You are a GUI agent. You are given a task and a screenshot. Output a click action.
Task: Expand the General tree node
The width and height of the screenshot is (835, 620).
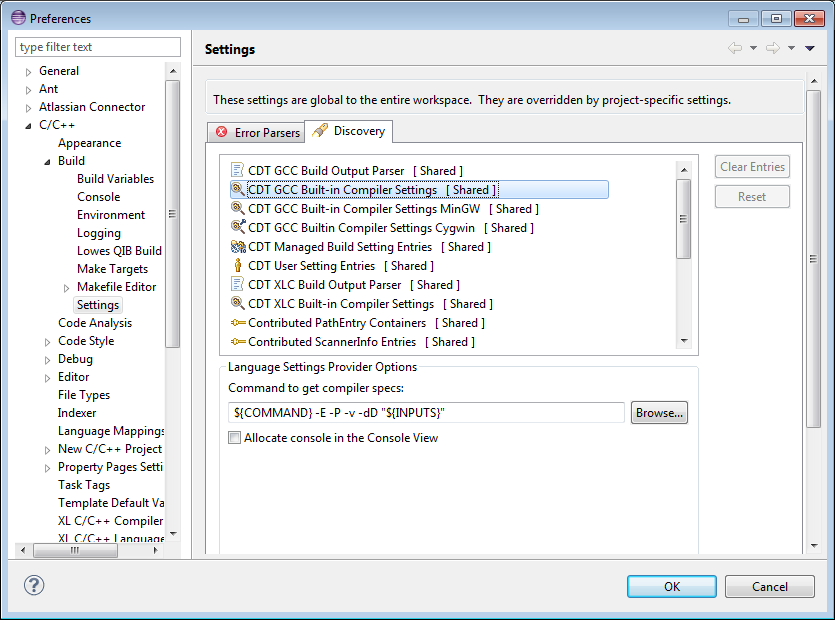[29, 72]
